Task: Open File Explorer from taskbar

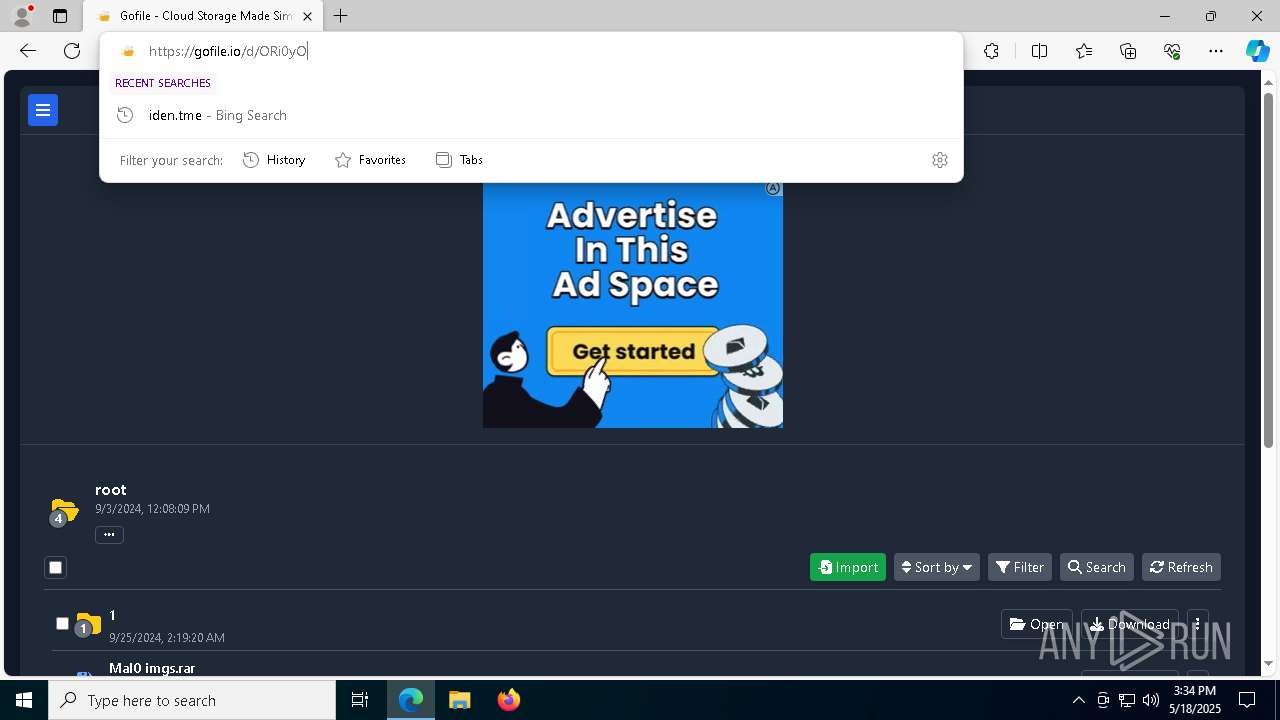Action: coord(460,700)
